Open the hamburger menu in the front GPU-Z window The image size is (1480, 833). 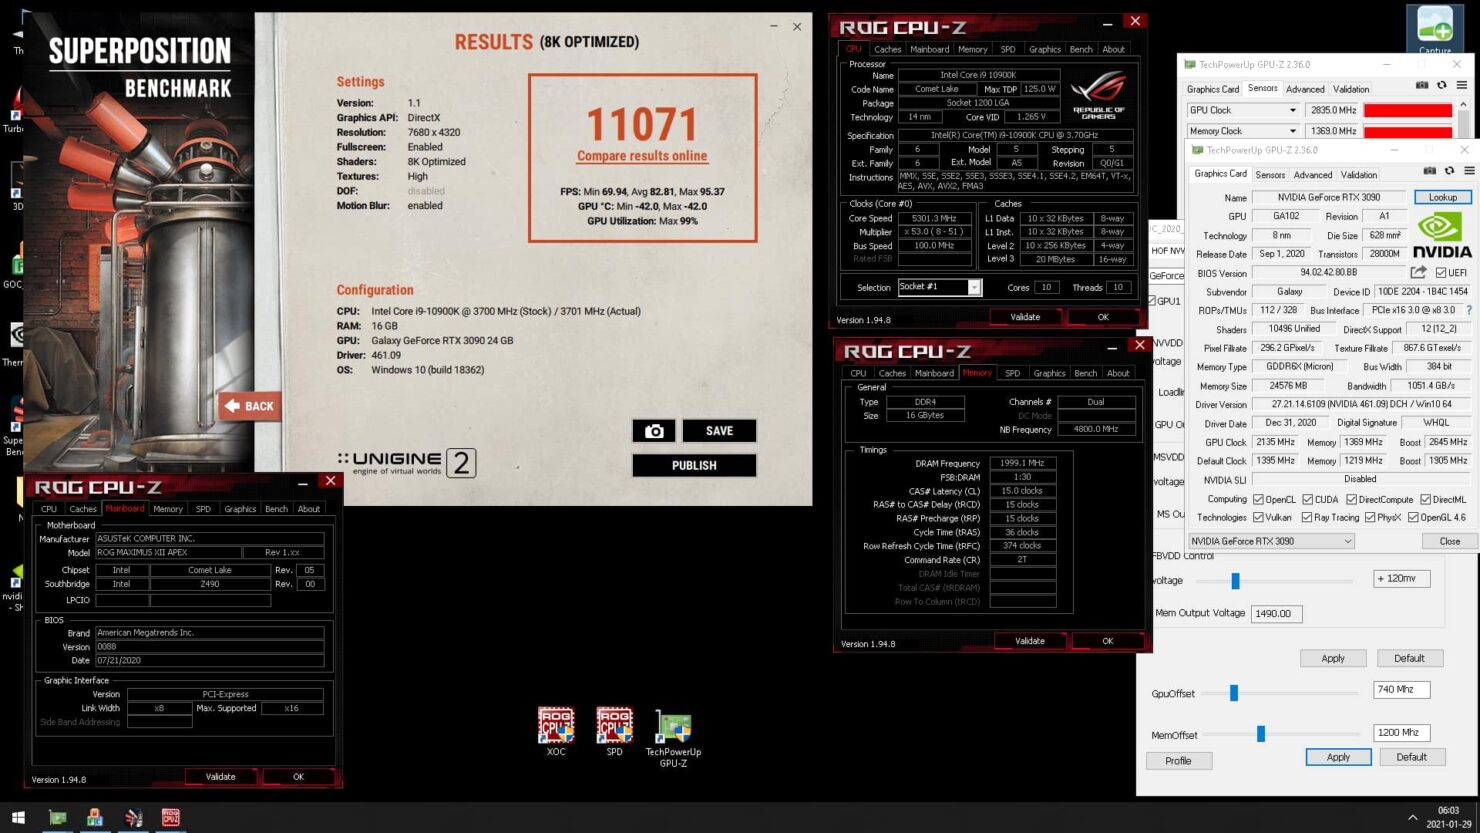(1469, 171)
